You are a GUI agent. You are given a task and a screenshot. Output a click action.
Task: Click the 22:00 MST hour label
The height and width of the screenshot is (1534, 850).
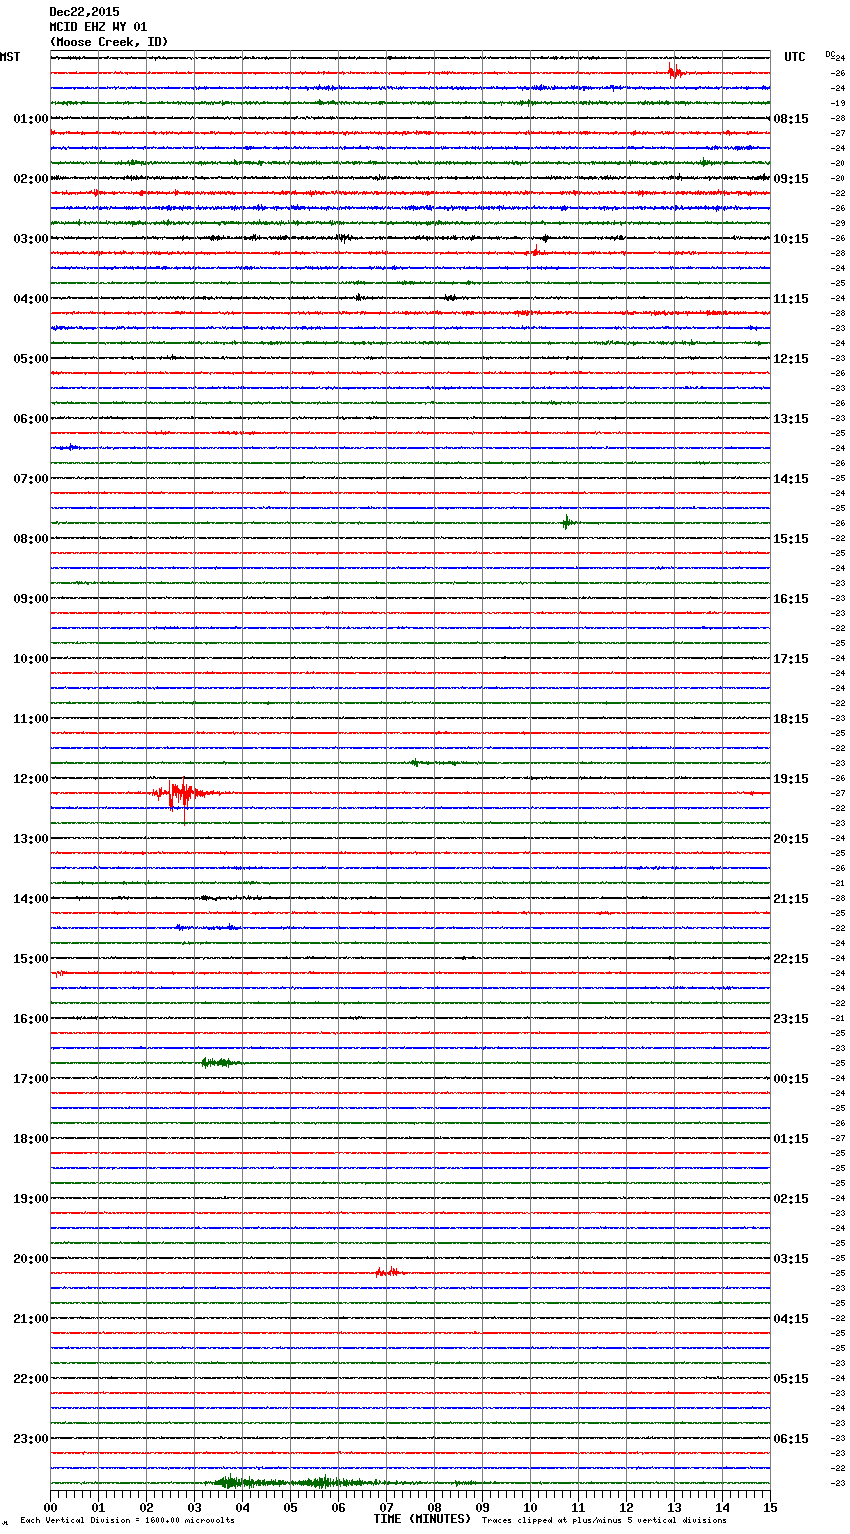pos(30,1379)
